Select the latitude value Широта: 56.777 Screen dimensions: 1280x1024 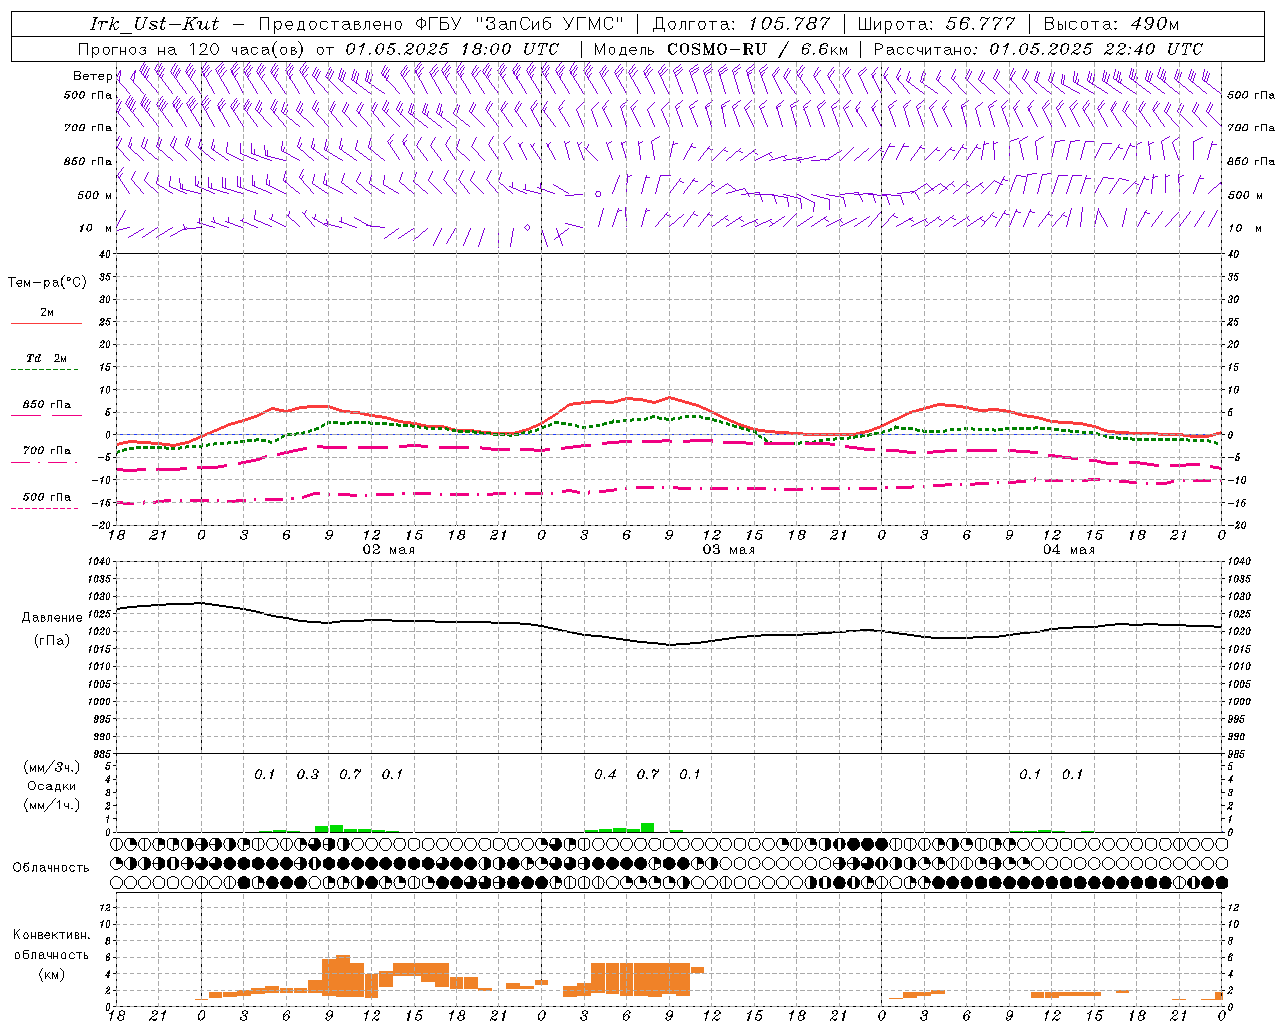point(937,24)
